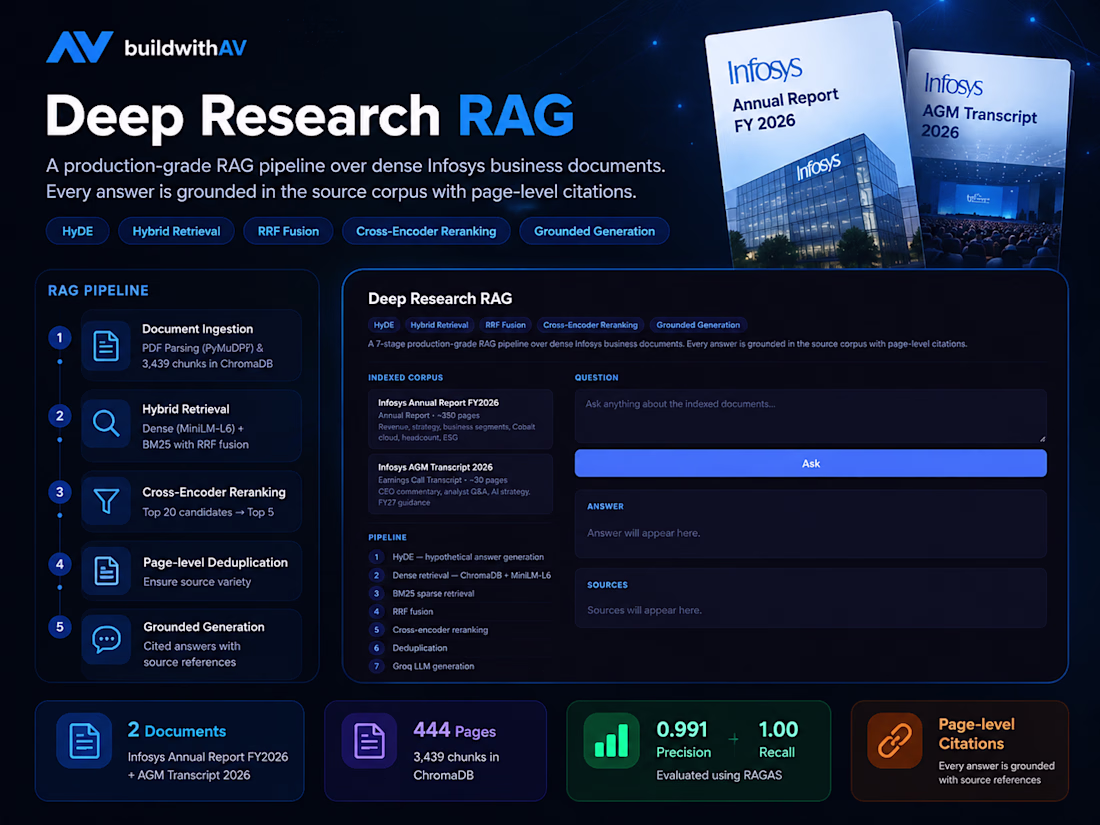Screen dimensions: 1100x825
Task: Click the Ask button
Action: pyautogui.click(x=810, y=464)
